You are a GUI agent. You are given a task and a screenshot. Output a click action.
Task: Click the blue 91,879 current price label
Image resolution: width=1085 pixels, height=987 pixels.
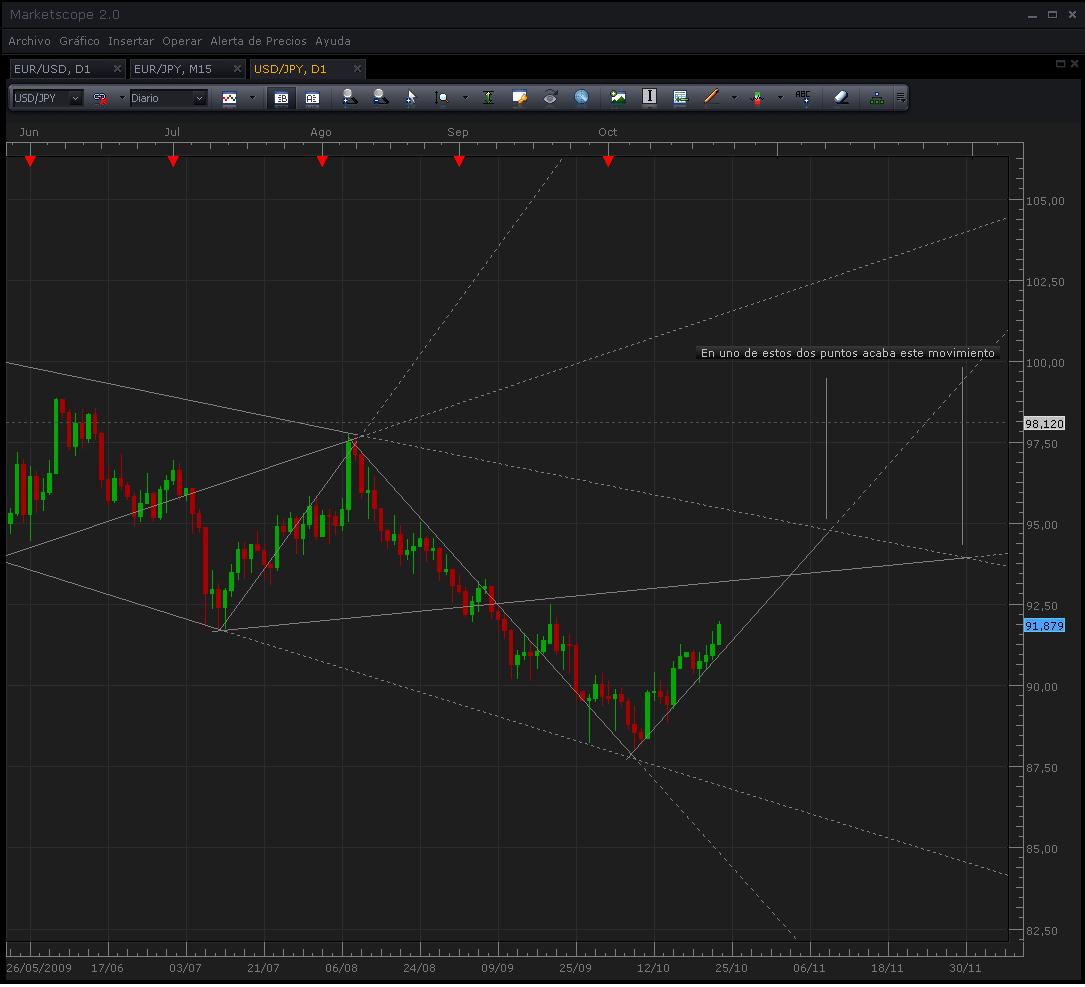(x=1044, y=626)
